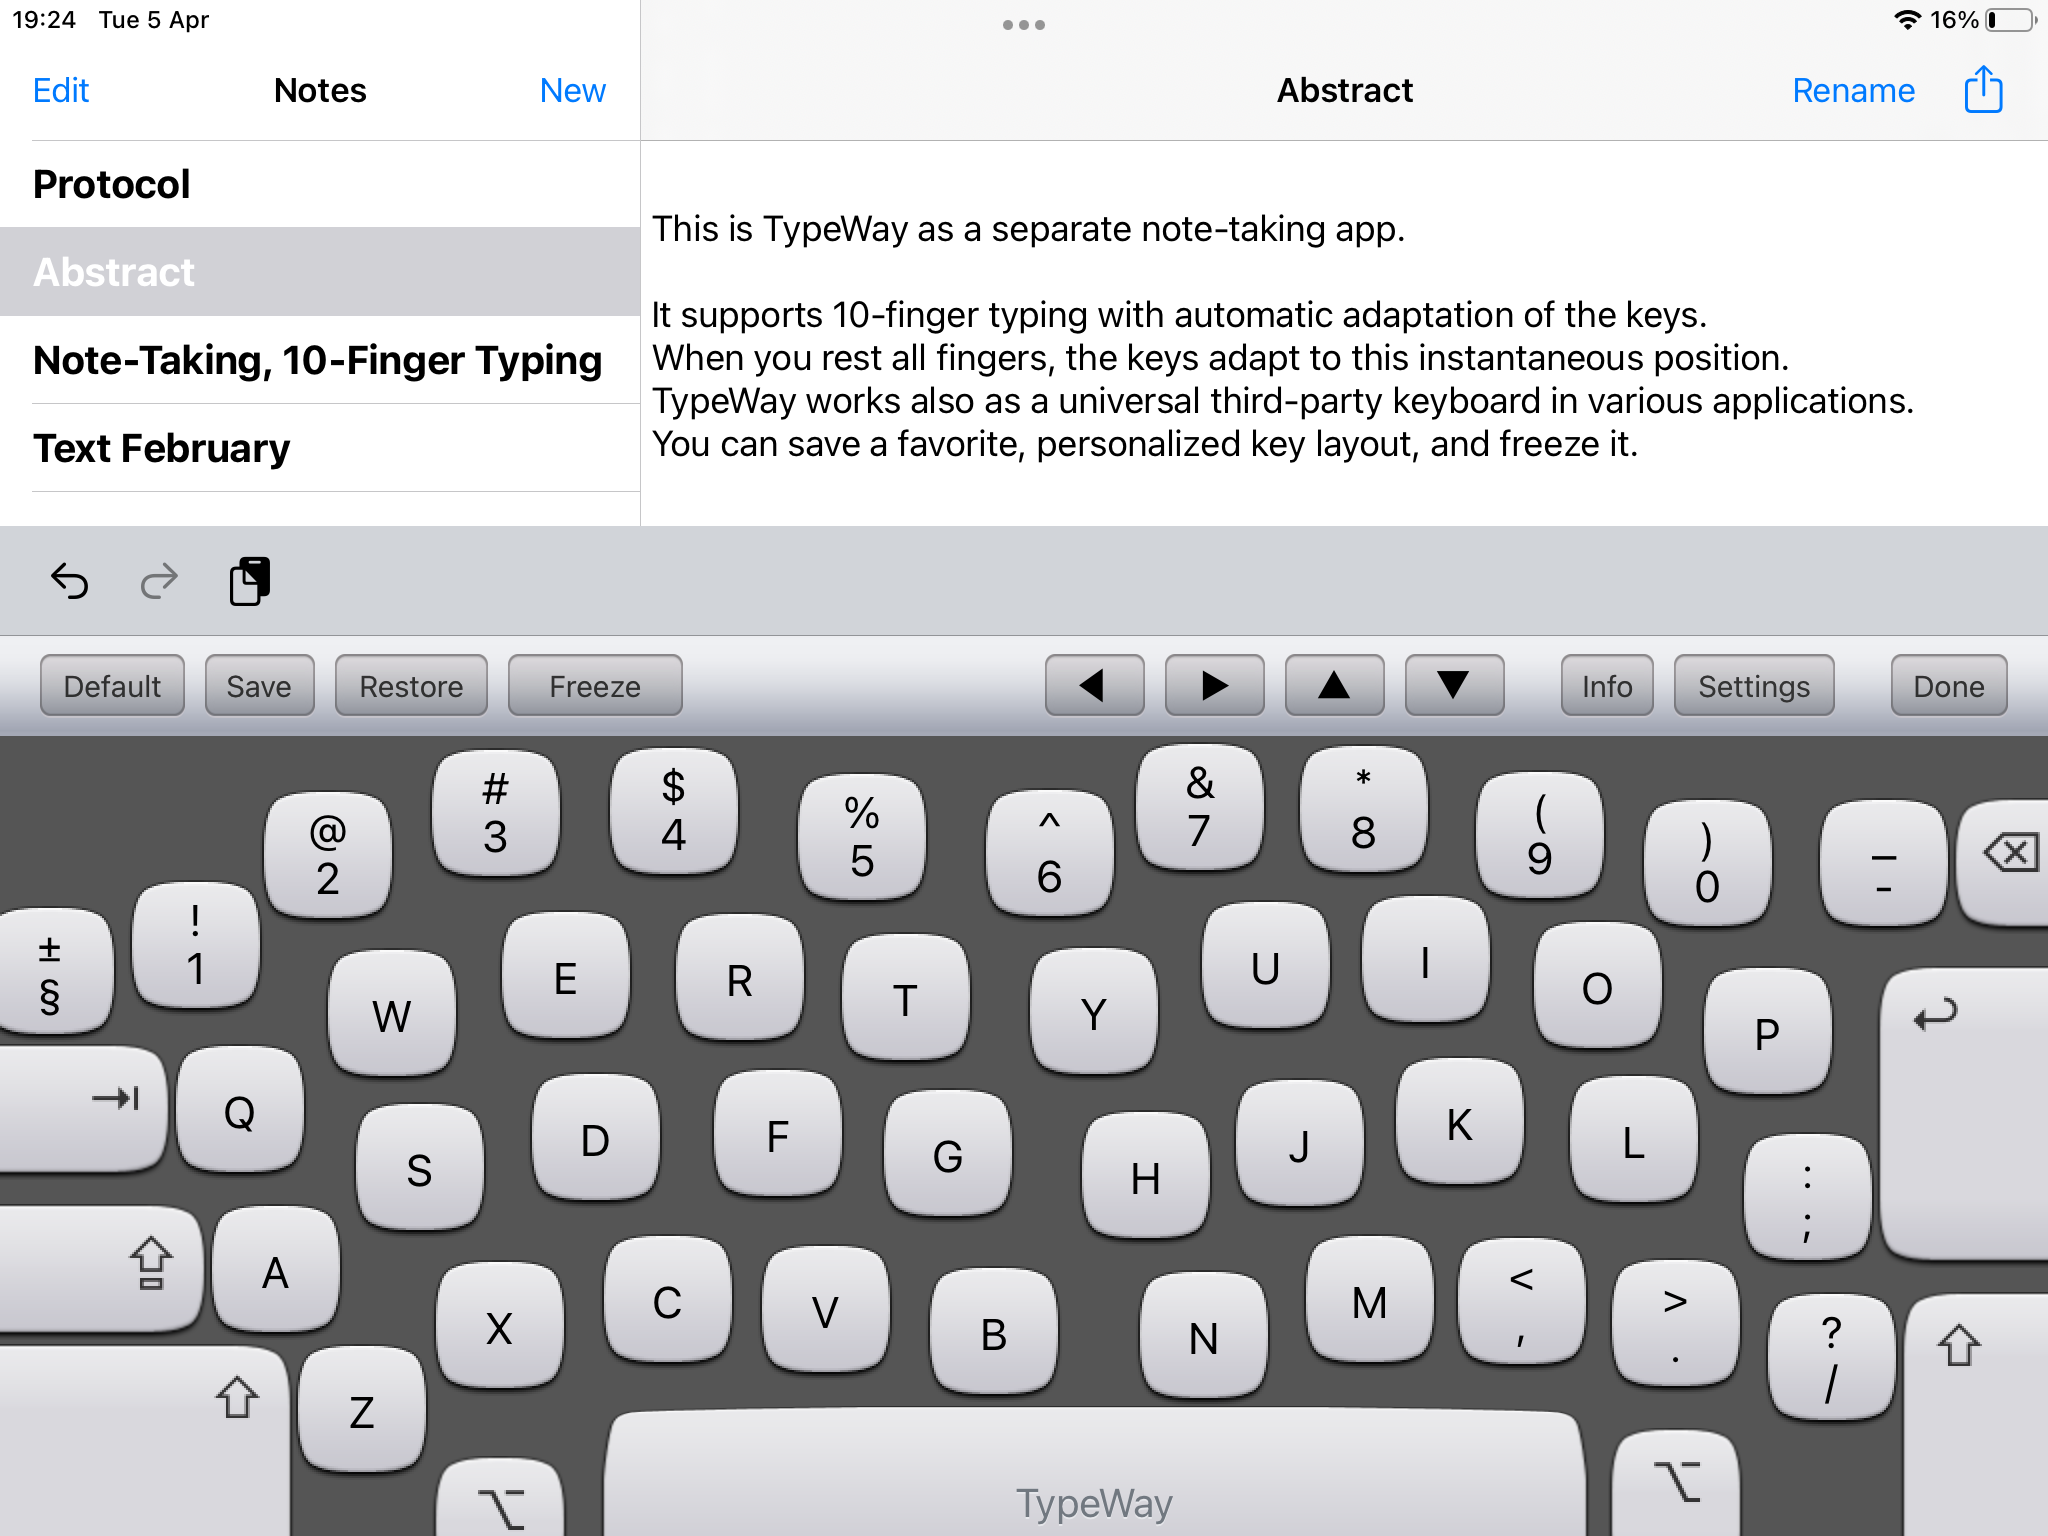Screen dimensions: 2048x1536
Task: Move cursor down with the down arrow button
Action: pyautogui.click(x=1454, y=686)
